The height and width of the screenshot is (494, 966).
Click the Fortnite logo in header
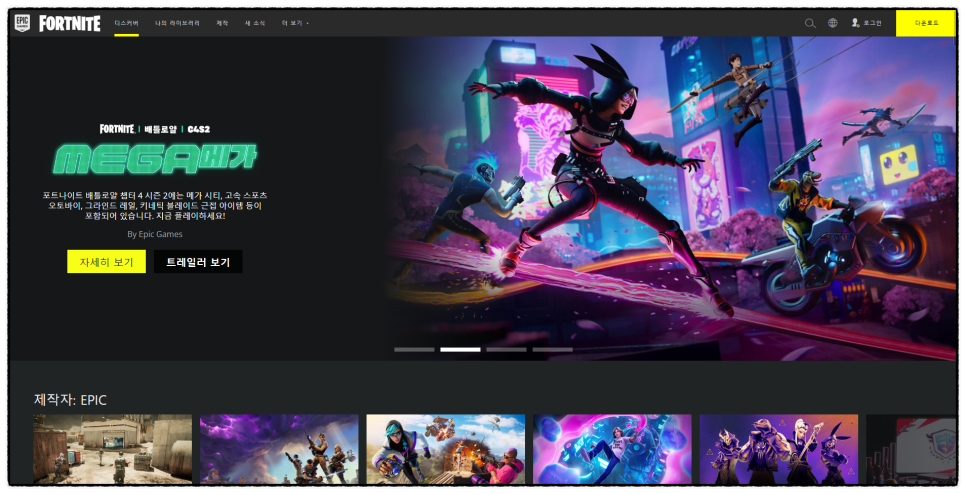click(70, 23)
